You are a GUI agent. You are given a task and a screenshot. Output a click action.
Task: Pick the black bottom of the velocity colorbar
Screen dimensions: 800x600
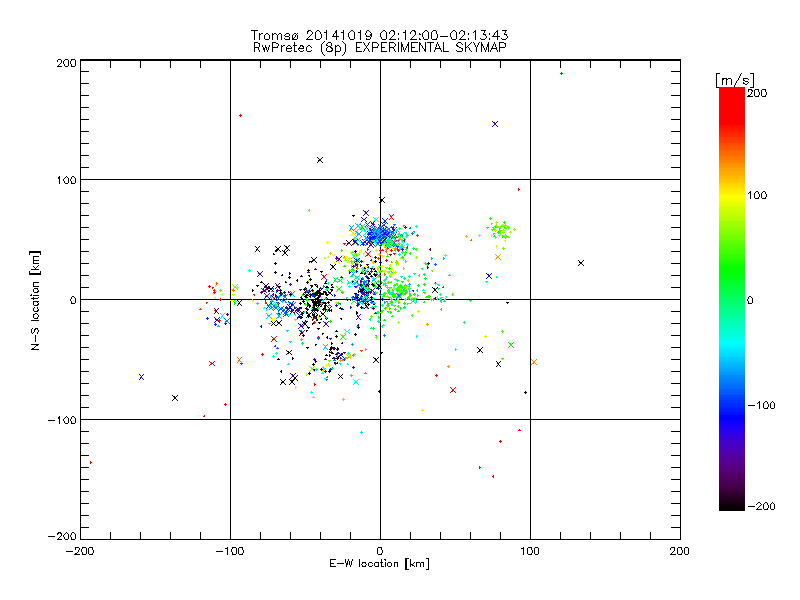[x=732, y=504]
